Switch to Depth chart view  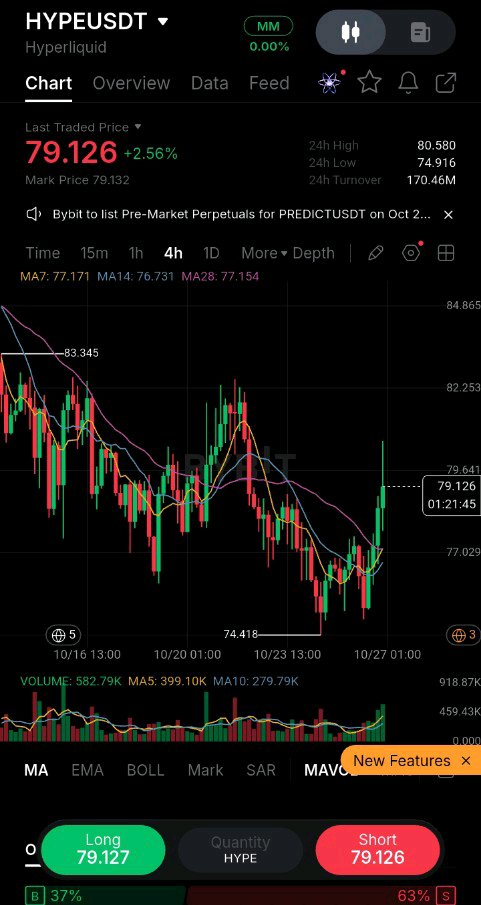point(314,253)
